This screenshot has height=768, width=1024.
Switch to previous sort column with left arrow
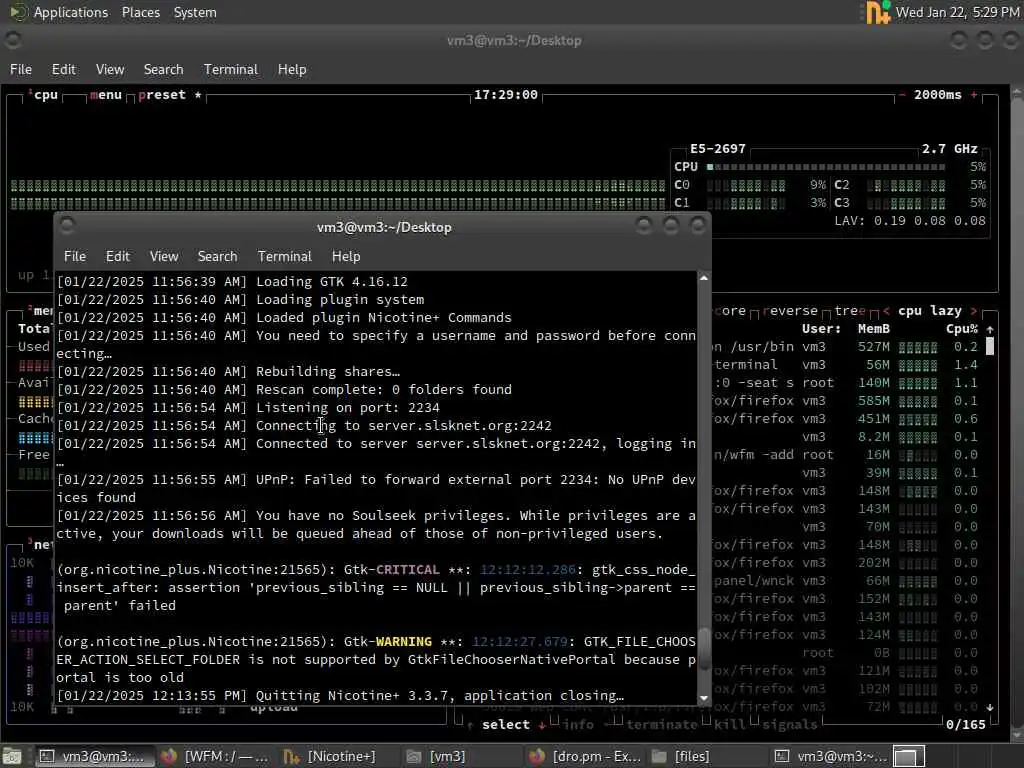pyautogui.click(x=886, y=311)
